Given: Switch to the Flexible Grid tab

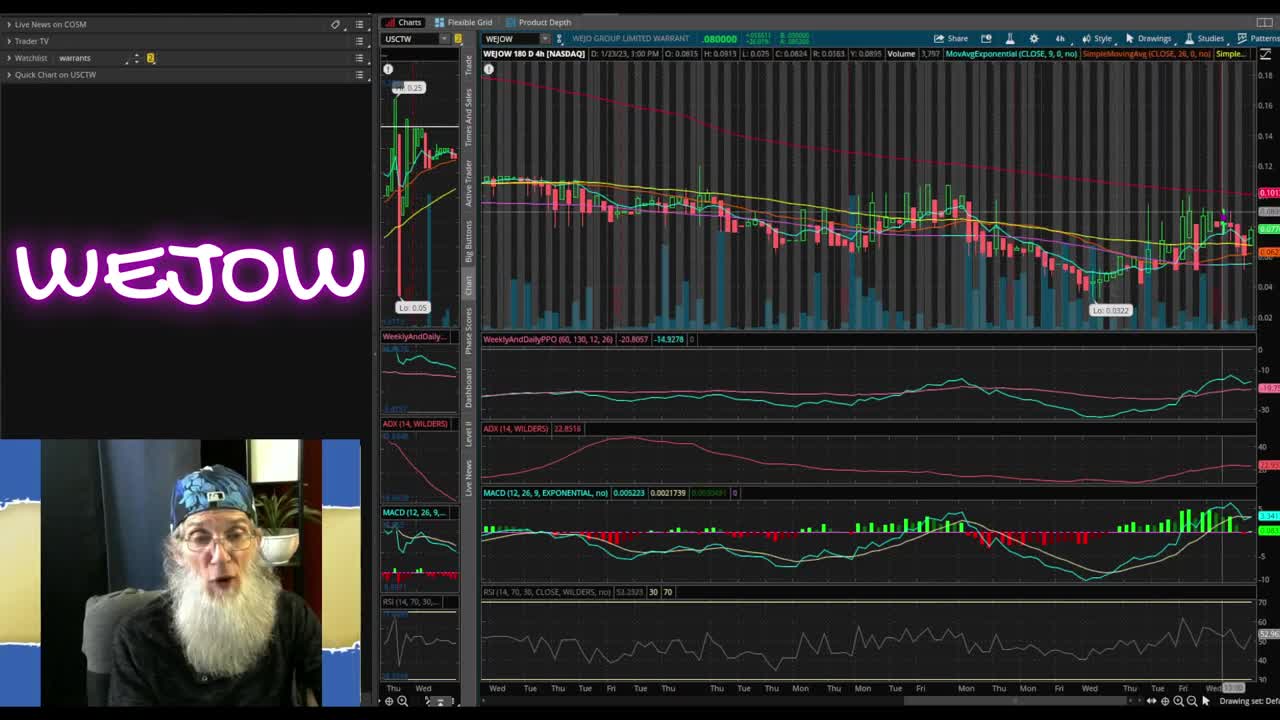Looking at the screenshot, I should point(463,22).
